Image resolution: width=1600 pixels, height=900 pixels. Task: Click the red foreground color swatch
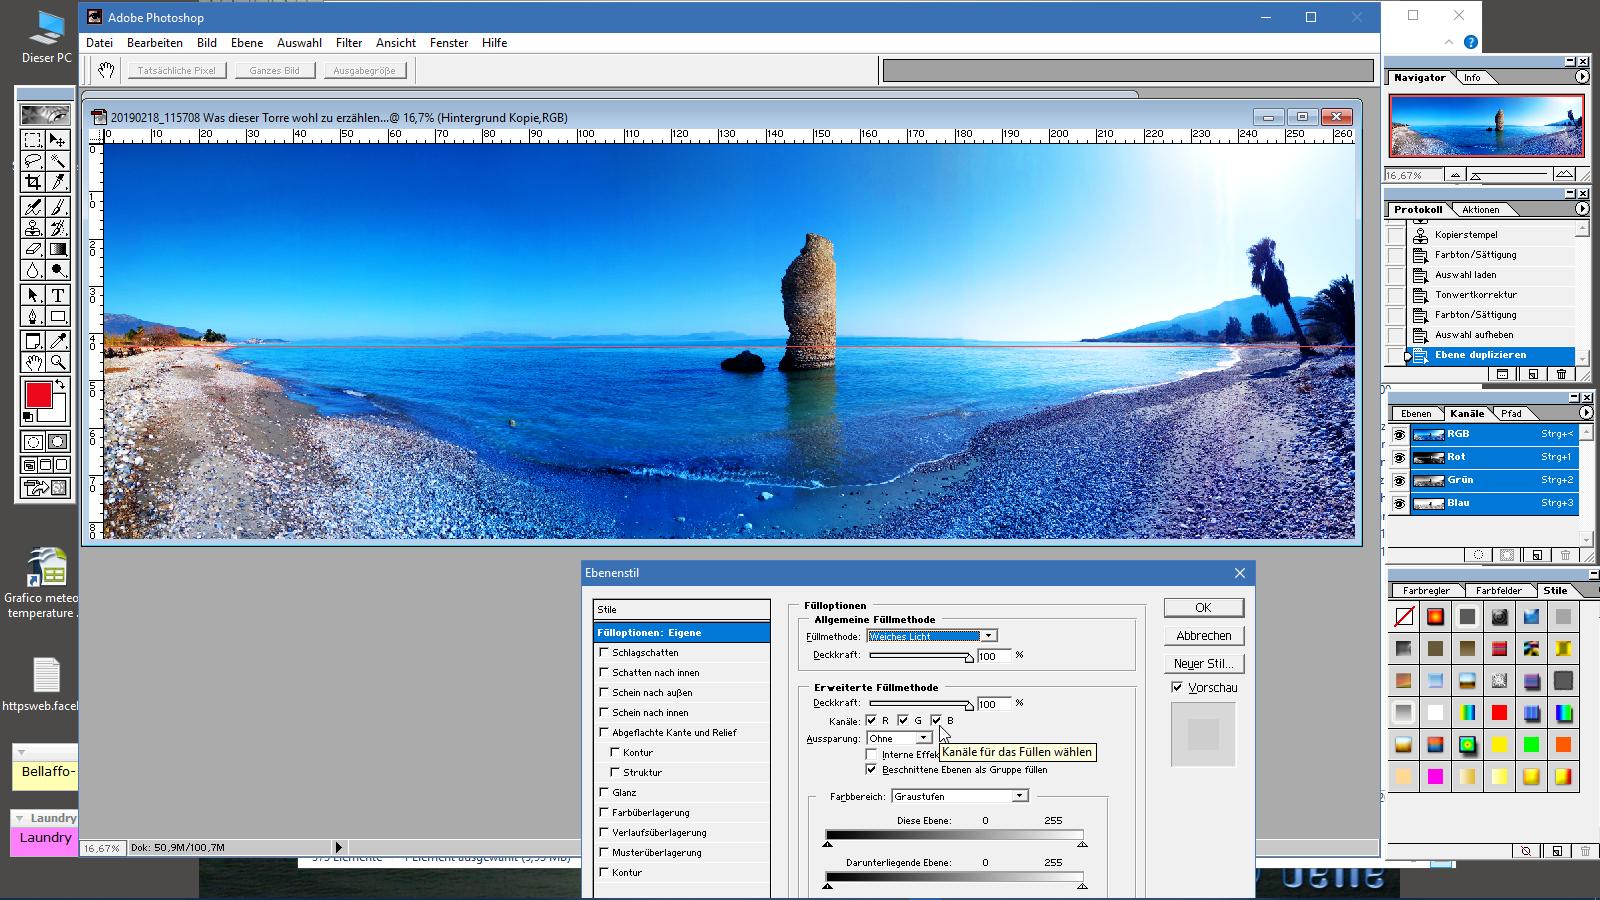point(38,395)
